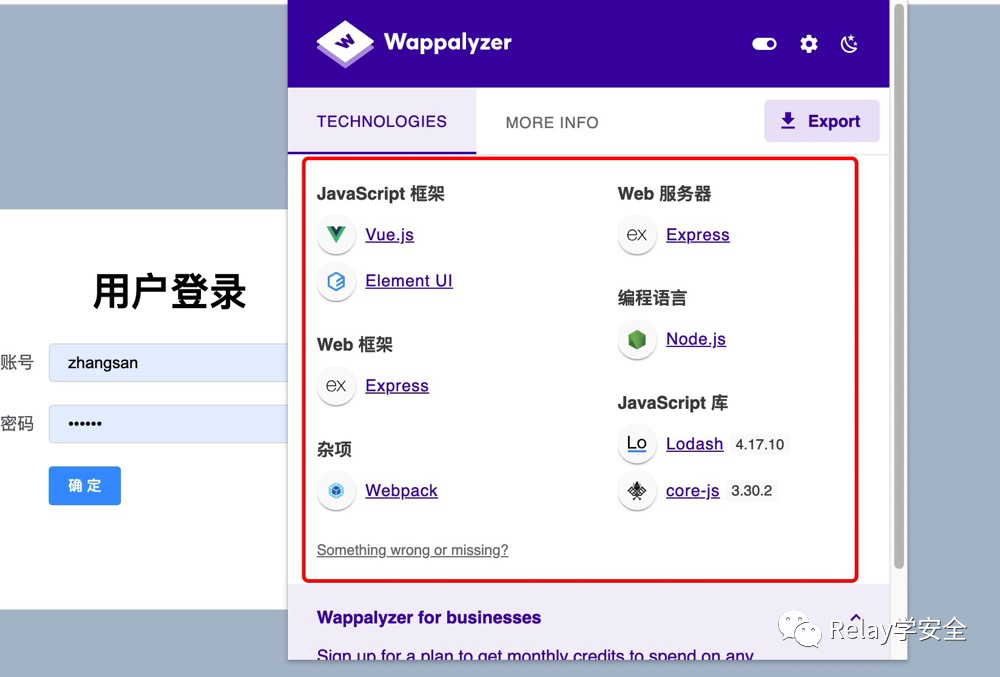The image size is (1000, 677).
Task: Open Express link under Web 框架
Action: tap(397, 386)
